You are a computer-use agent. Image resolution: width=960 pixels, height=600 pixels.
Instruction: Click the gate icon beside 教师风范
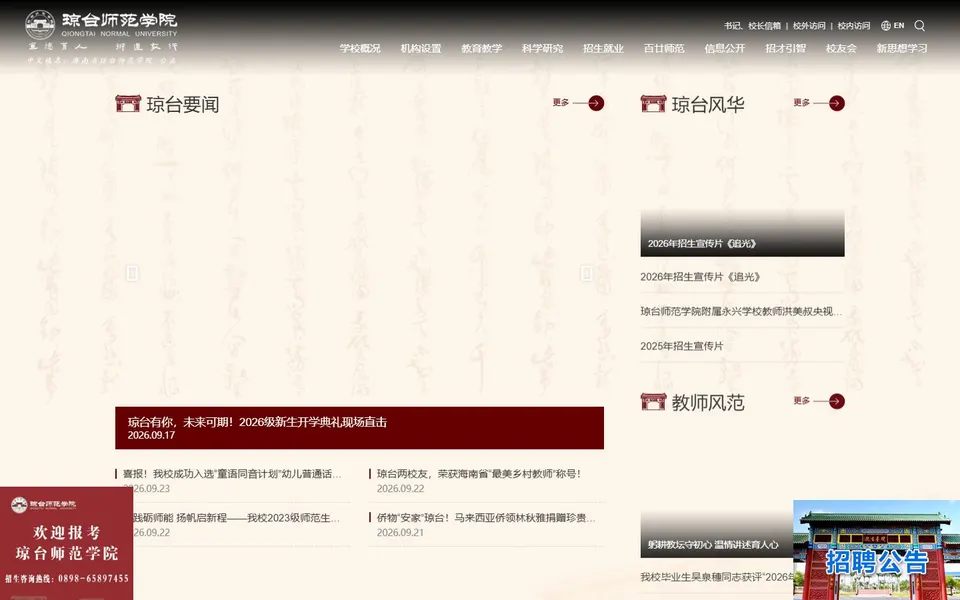tap(653, 402)
